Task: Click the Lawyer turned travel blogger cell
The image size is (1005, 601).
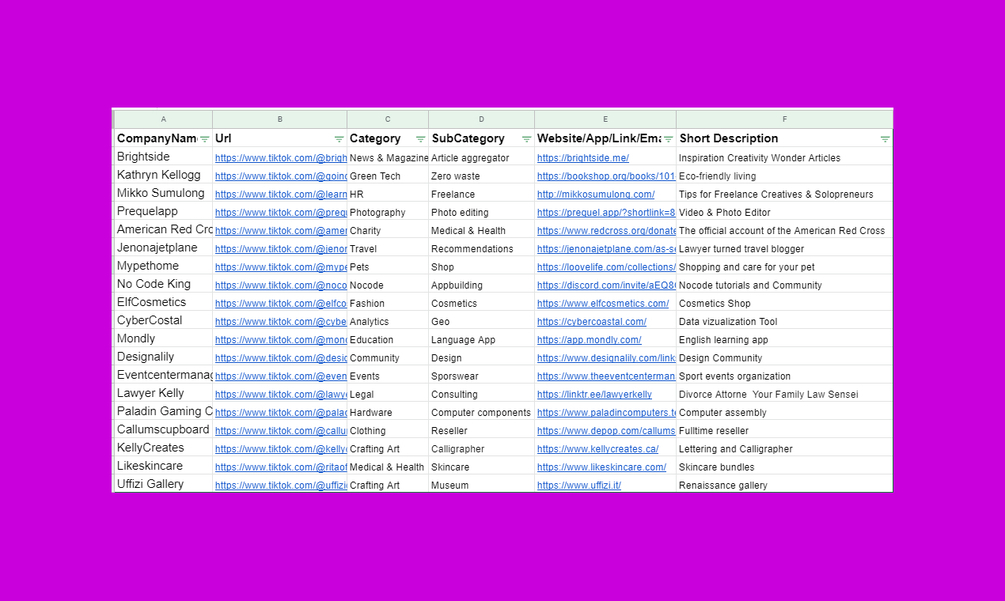Action: click(x=785, y=249)
